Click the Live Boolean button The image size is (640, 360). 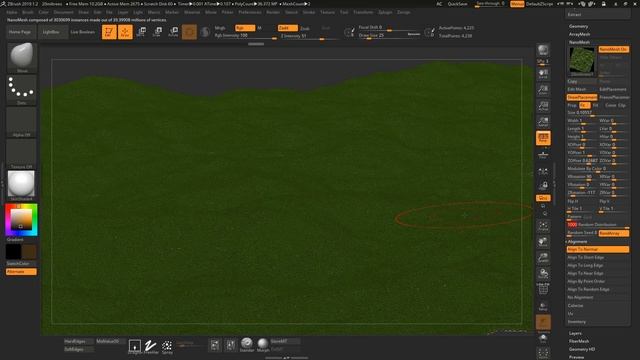(x=82, y=32)
